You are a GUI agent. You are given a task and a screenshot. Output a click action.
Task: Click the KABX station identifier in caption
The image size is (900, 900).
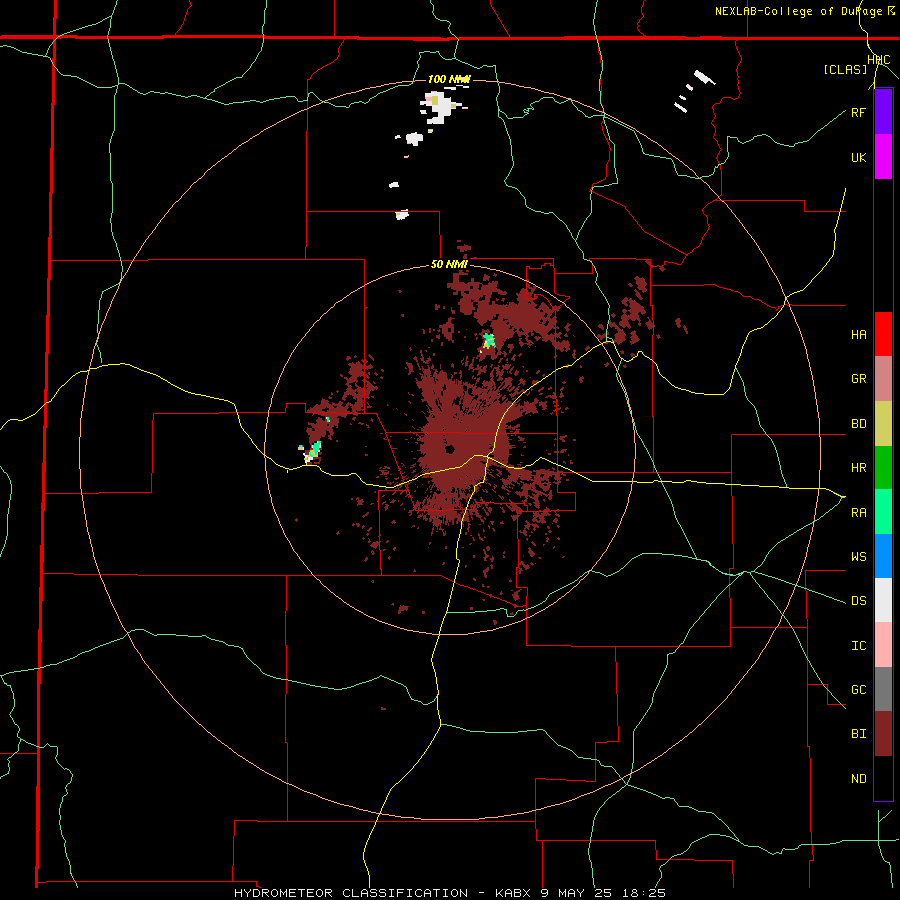(515, 893)
